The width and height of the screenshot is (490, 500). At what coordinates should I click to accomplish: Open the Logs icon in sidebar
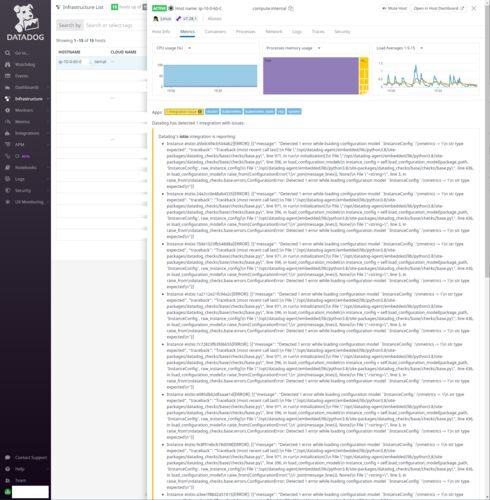click(7, 179)
